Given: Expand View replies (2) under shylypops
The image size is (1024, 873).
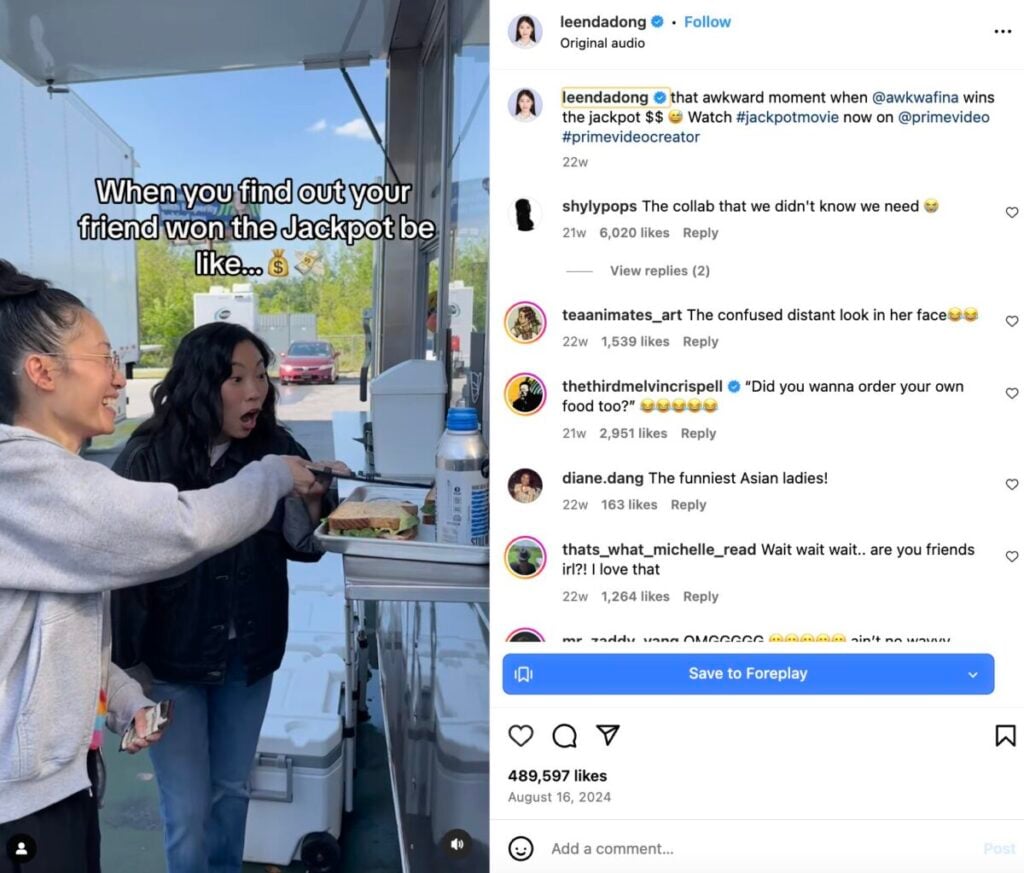Looking at the screenshot, I should [x=660, y=270].
